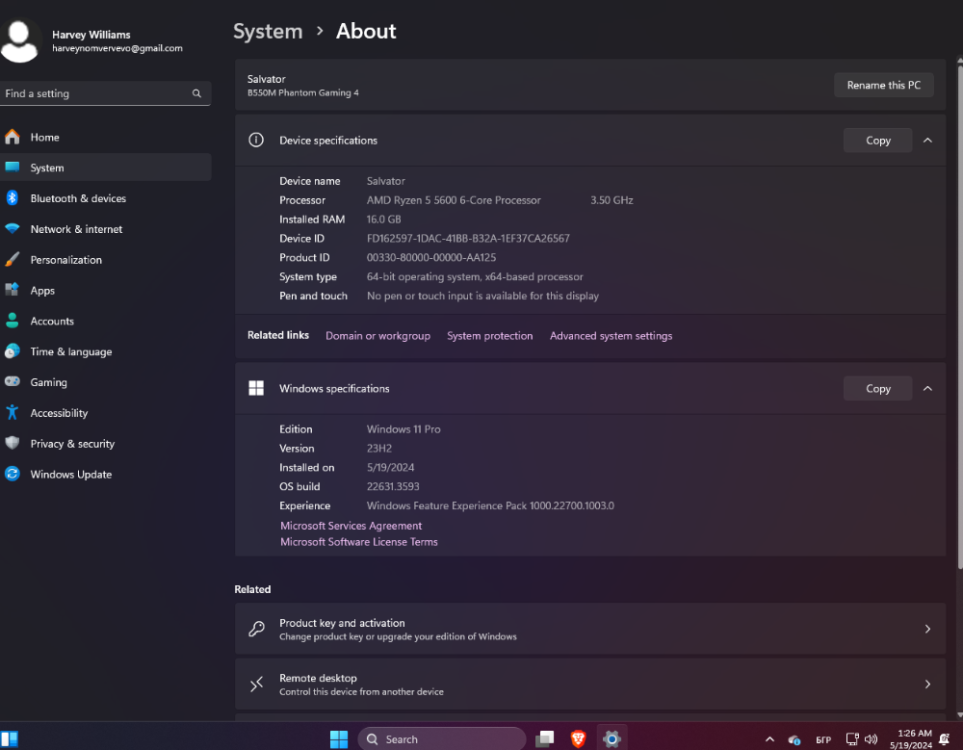Launch Brave browser from taskbar

click(578, 739)
